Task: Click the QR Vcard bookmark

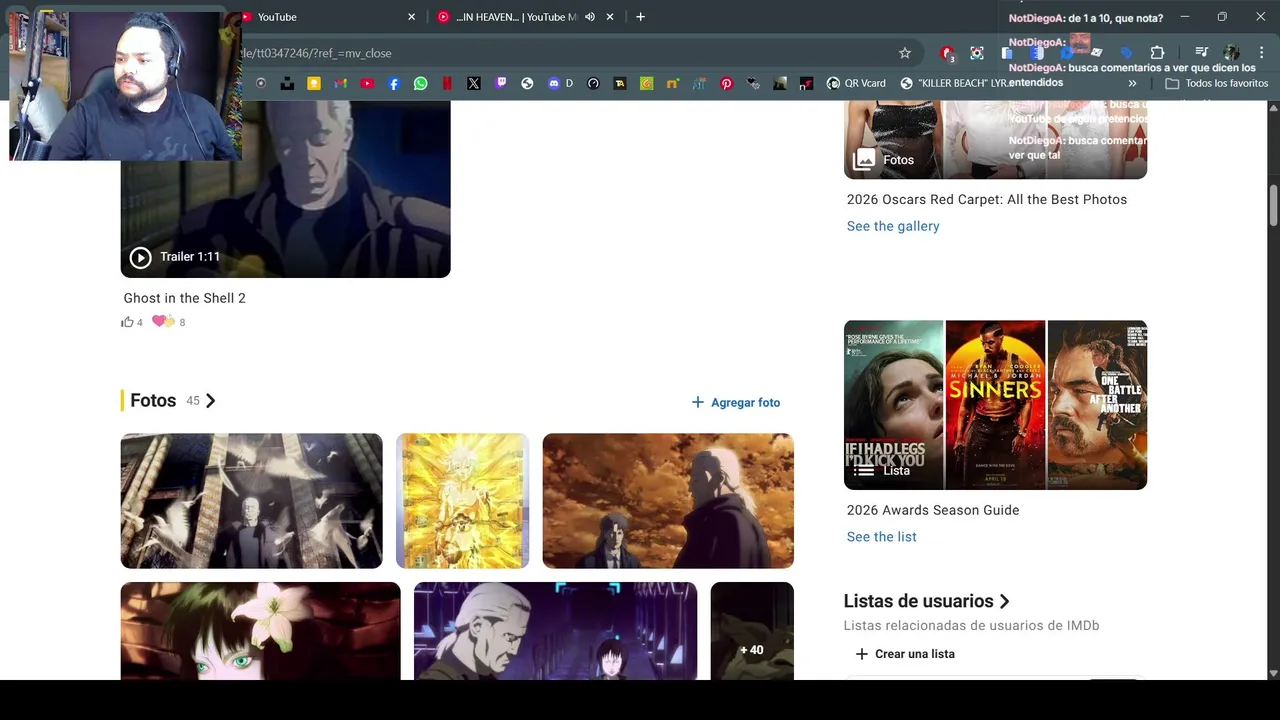Action: [x=856, y=84]
